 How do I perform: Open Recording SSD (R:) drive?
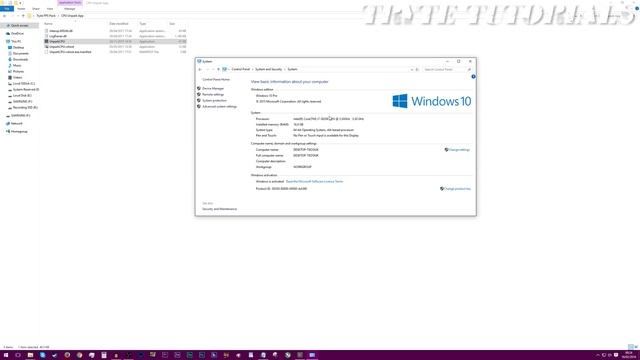pyautogui.click(x=25, y=107)
